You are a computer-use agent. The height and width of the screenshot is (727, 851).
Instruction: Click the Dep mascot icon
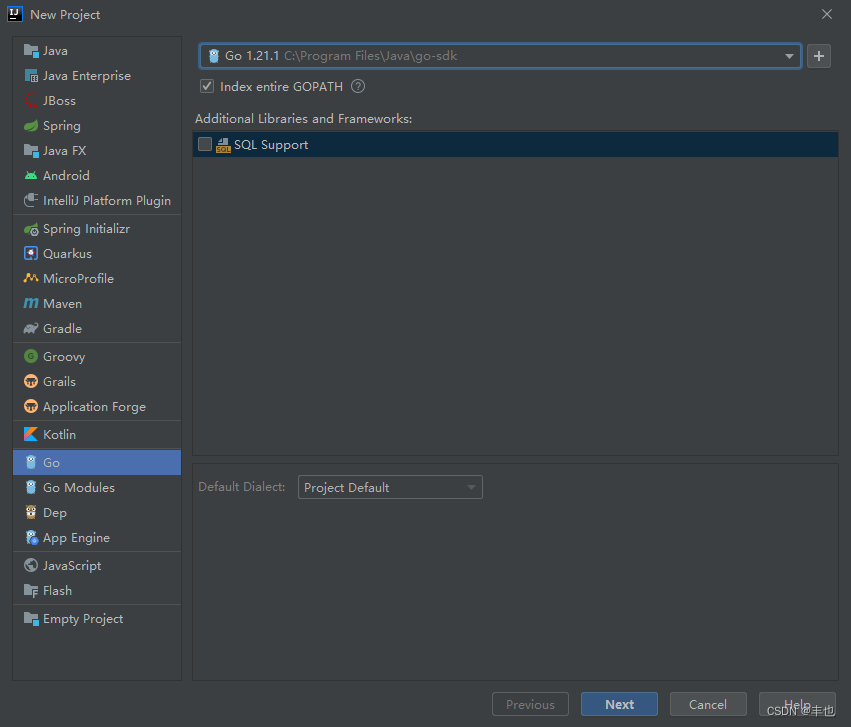(x=31, y=512)
